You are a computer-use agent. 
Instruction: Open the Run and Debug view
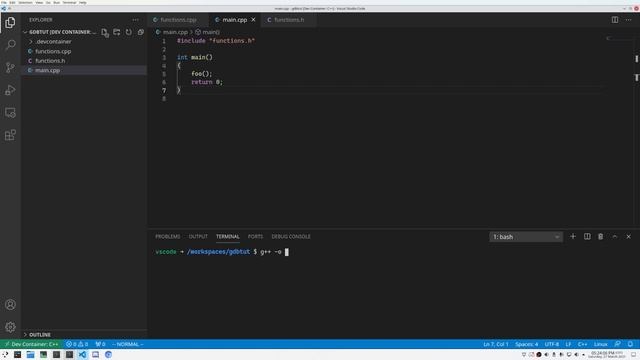[x=10, y=90]
